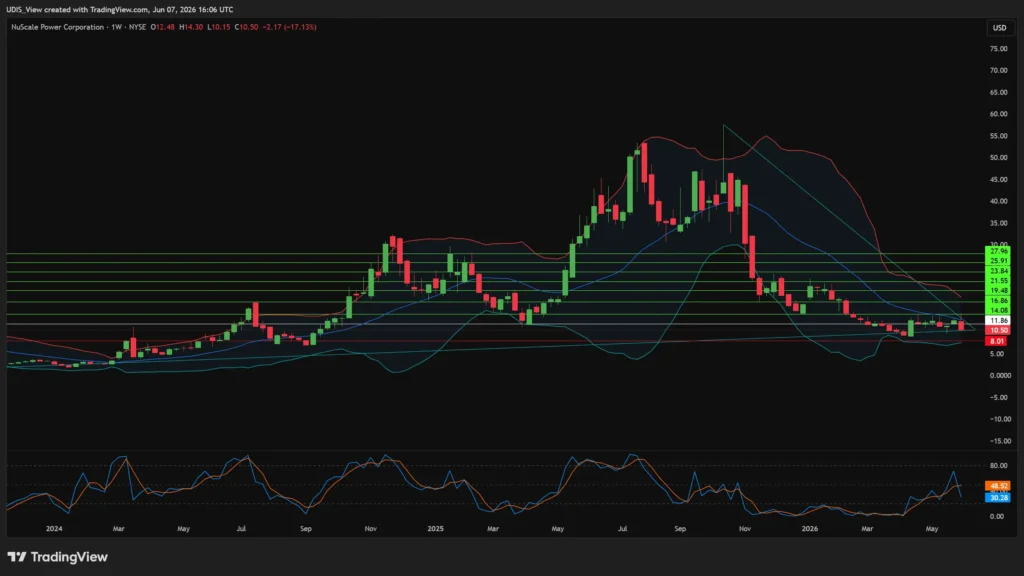Click the green 27.96 price level label
The height and width of the screenshot is (576, 1024).
998,251
